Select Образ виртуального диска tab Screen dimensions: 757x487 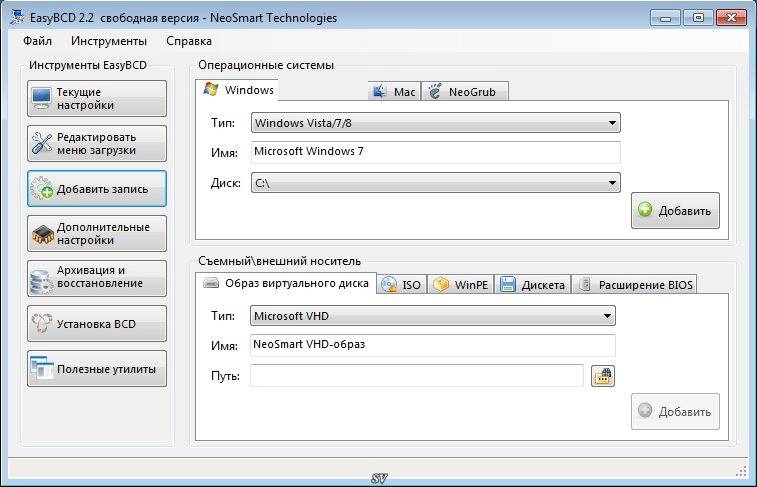tap(286, 283)
